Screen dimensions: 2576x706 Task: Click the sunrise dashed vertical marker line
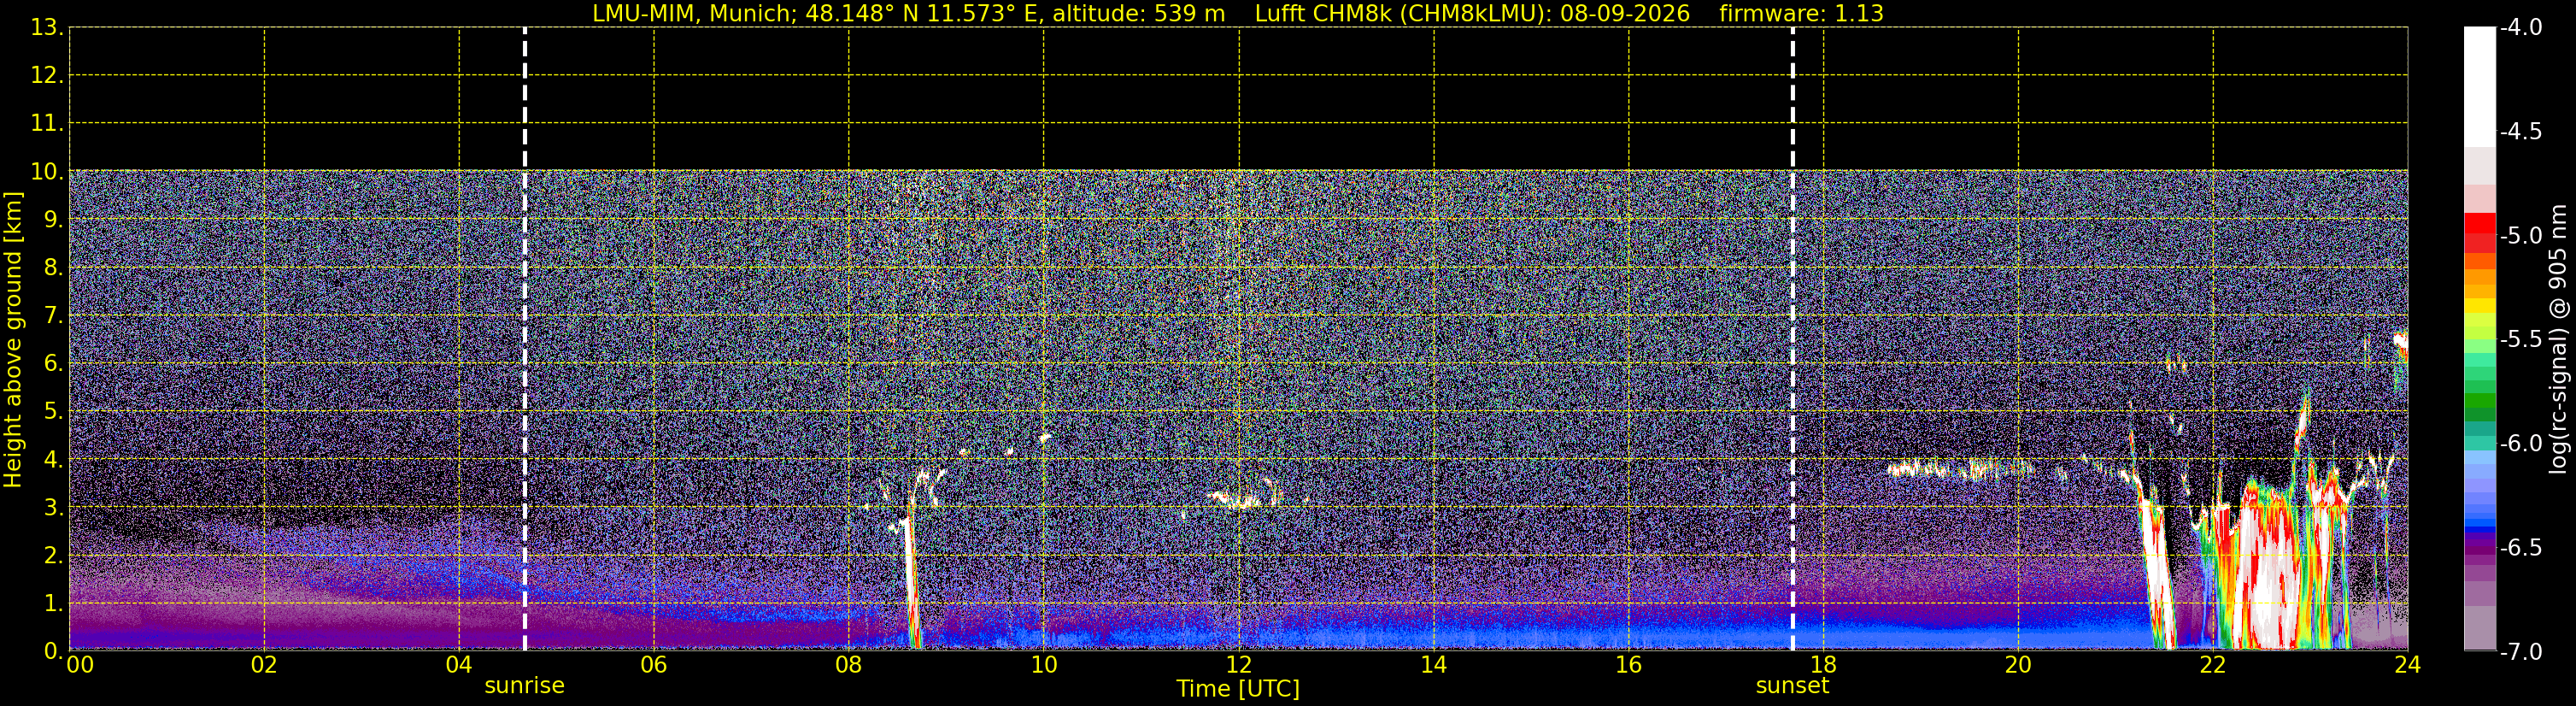pos(525,339)
